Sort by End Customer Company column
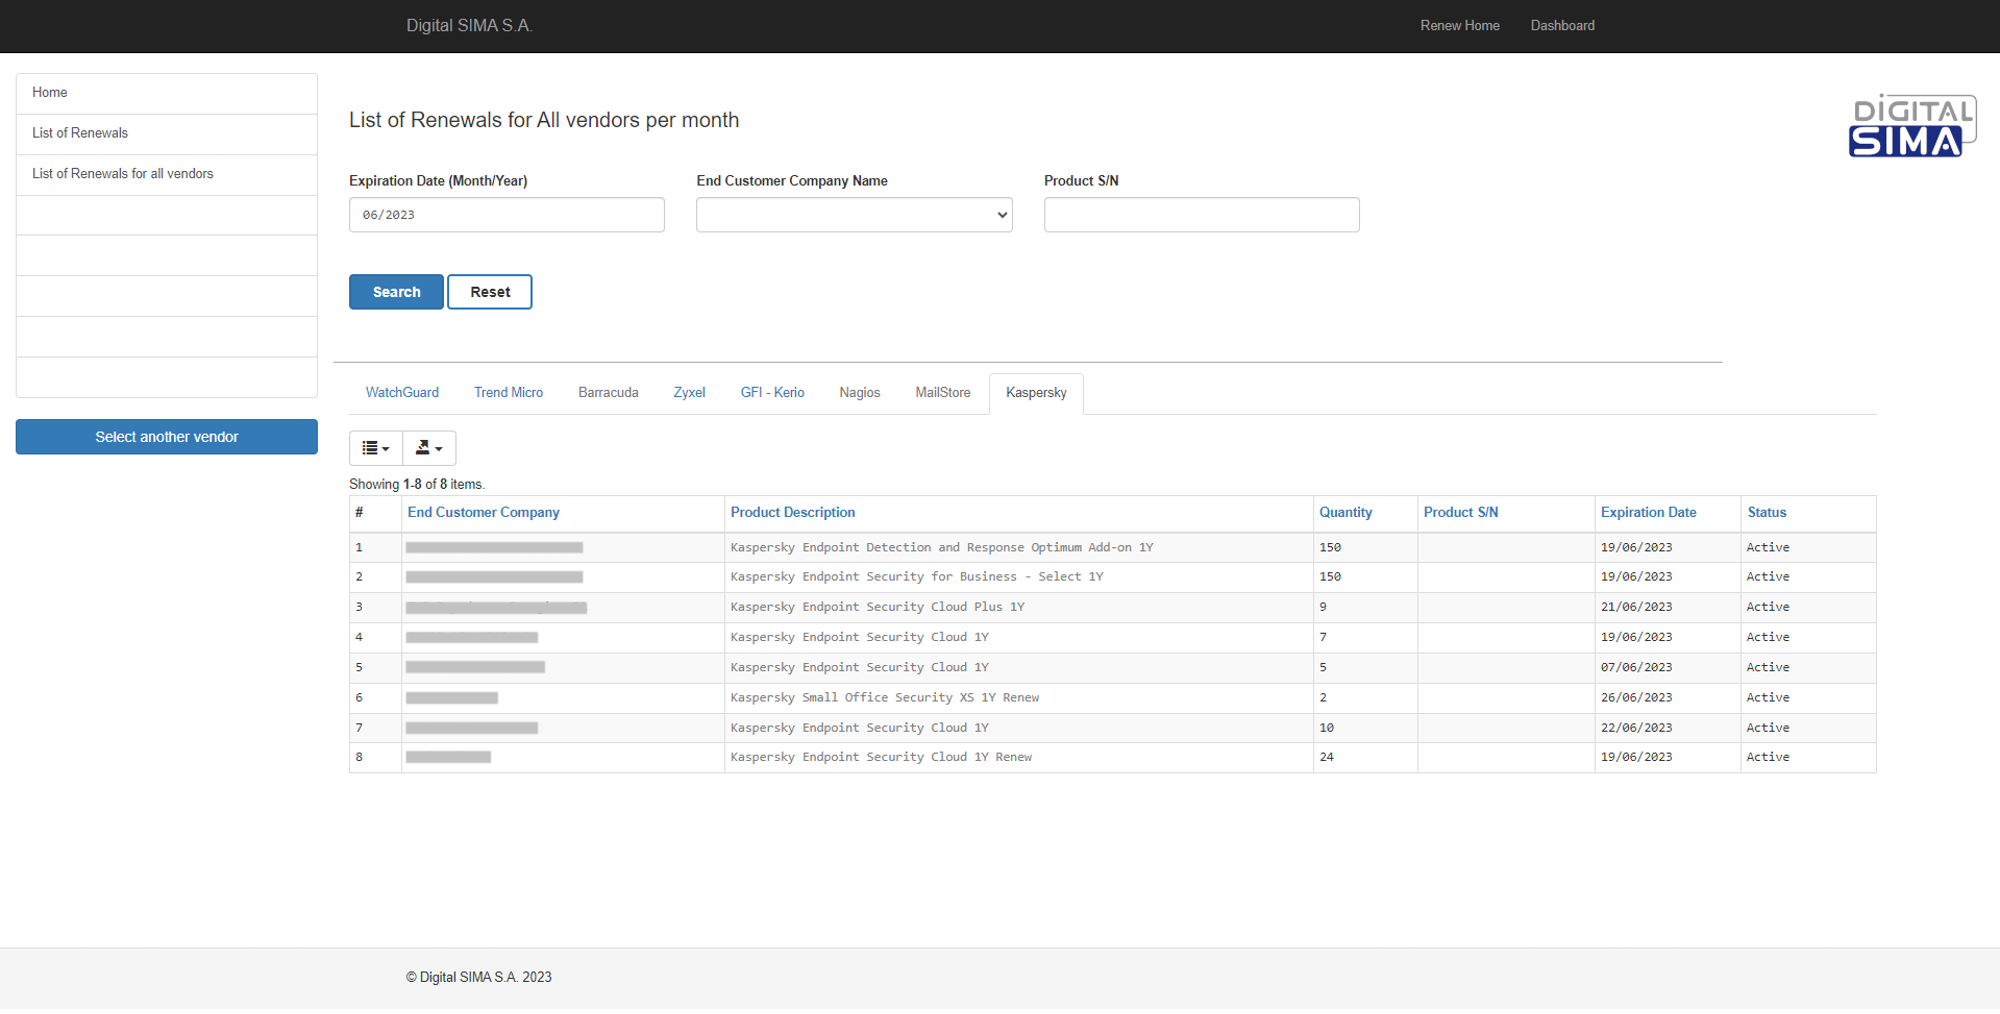The image size is (2000, 1014). (483, 513)
